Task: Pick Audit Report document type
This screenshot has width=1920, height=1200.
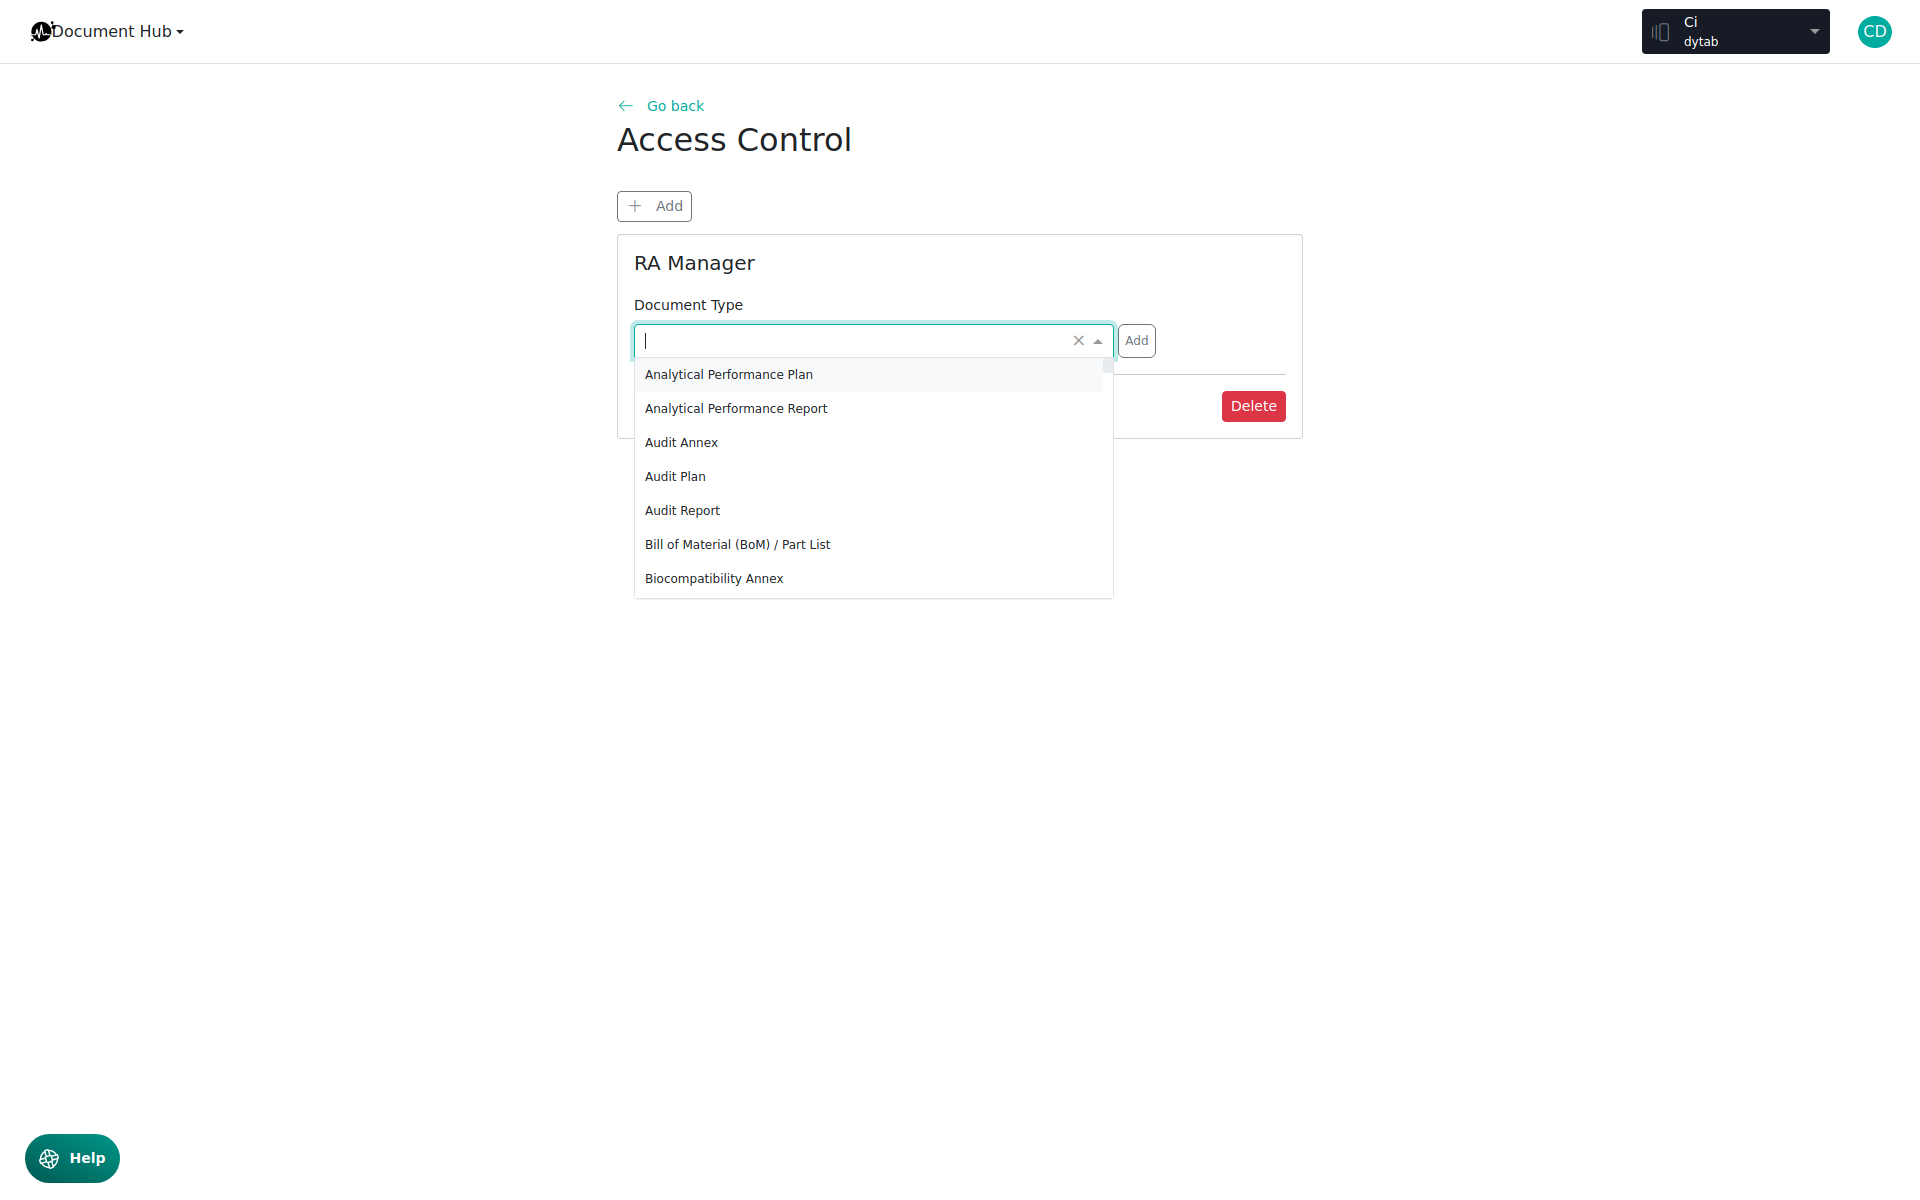Action: (x=682, y=511)
